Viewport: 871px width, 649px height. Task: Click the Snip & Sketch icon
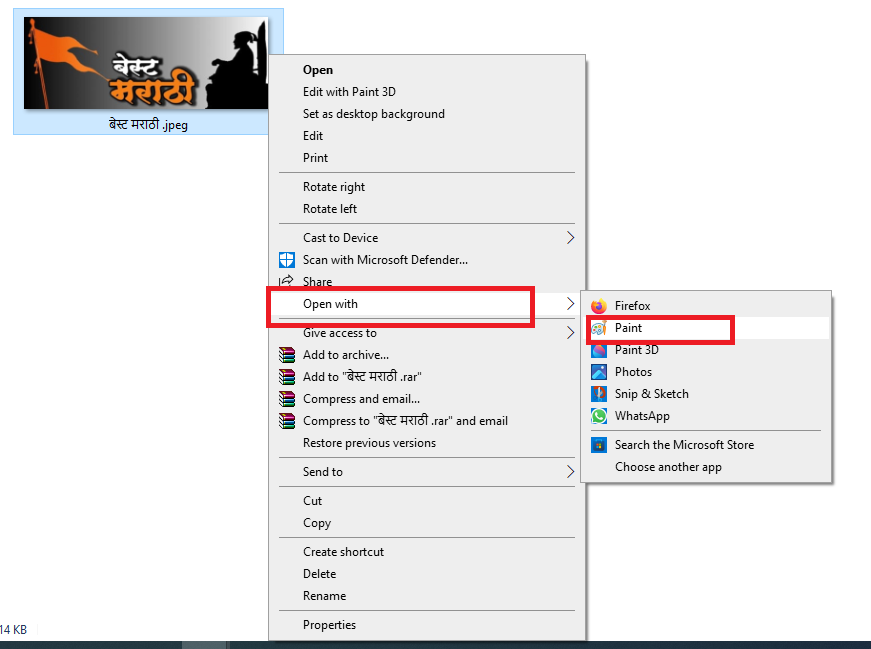[599, 394]
